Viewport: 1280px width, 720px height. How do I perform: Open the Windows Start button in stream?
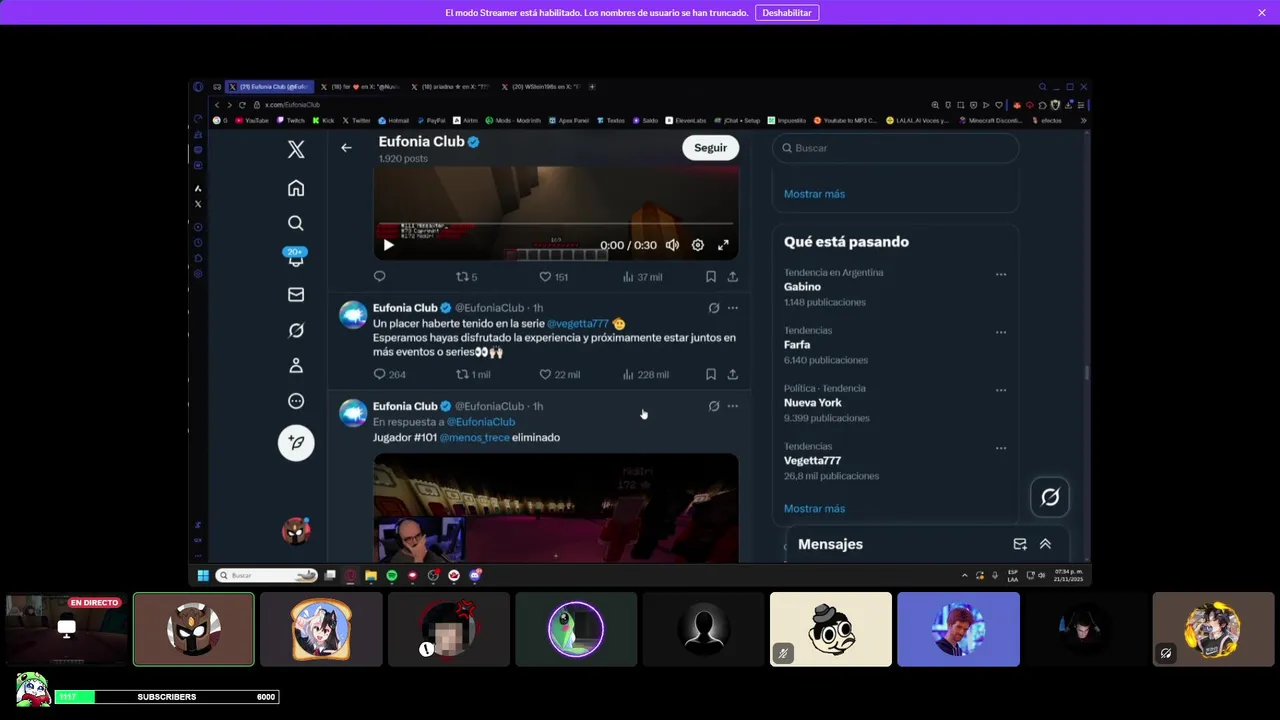(x=203, y=575)
